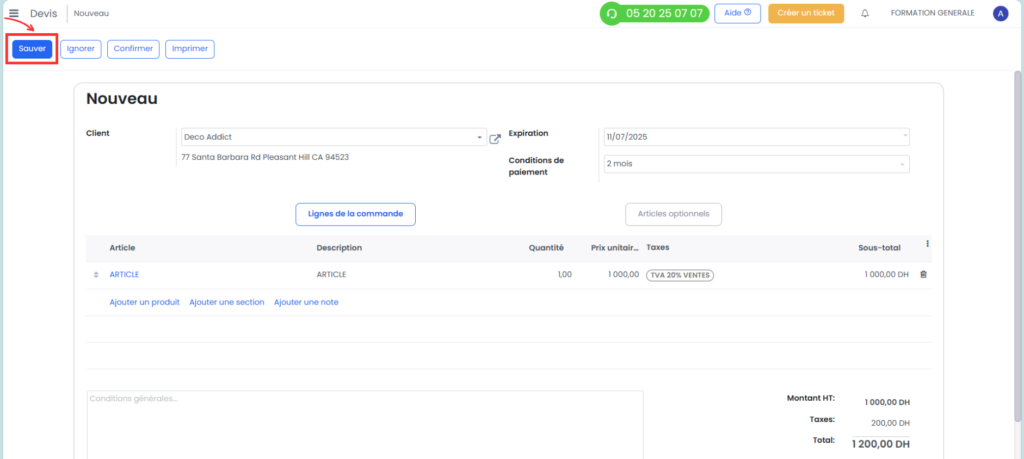Click the ARTICLE row reorder handle
Image resolution: width=1024 pixels, height=459 pixels.
(96, 275)
